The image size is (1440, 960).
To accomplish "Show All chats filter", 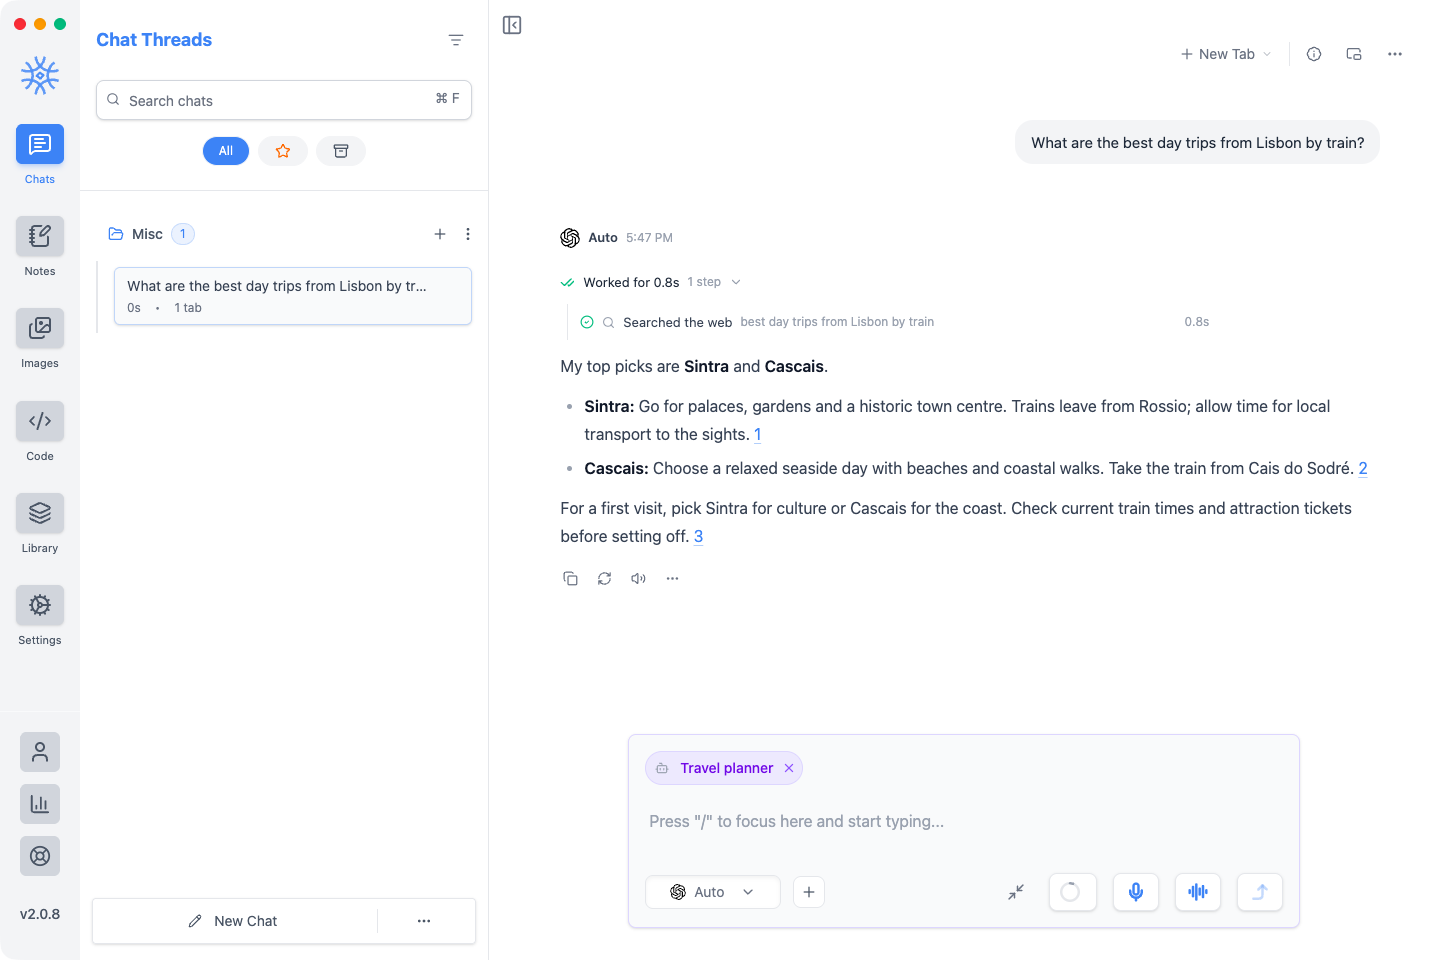I will coord(226,151).
